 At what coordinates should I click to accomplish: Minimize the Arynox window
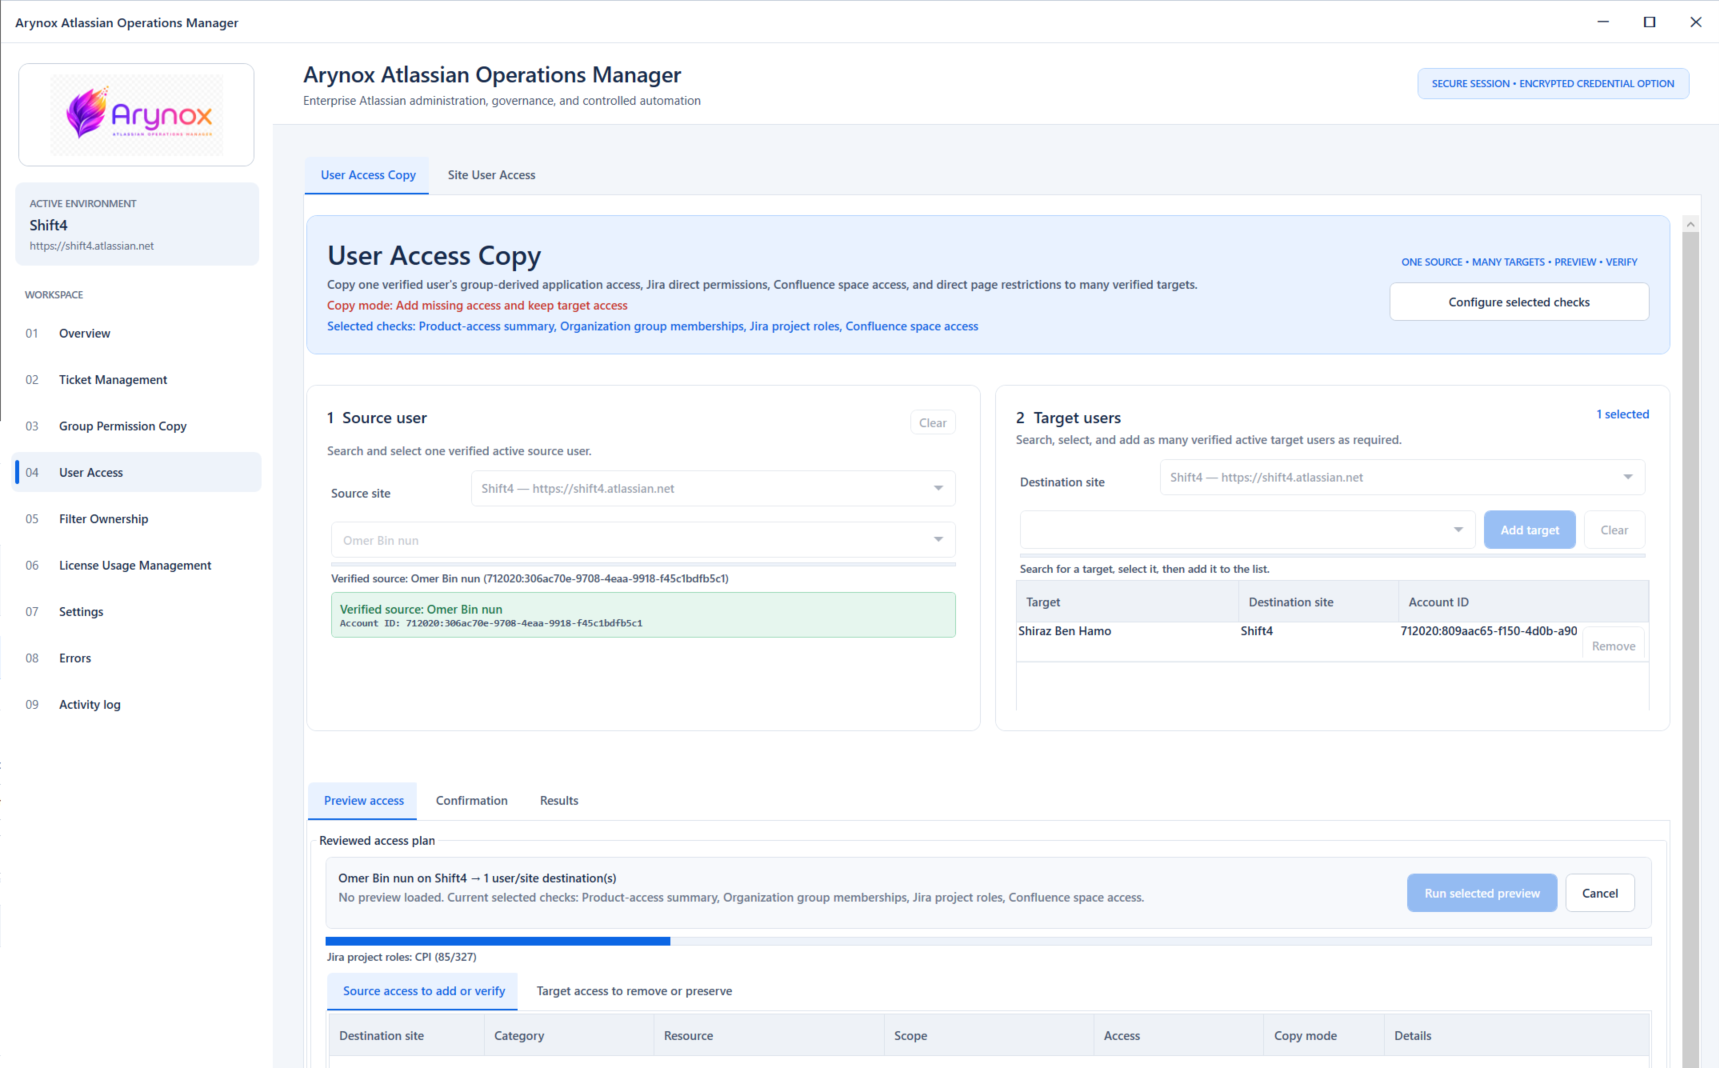coord(1603,22)
